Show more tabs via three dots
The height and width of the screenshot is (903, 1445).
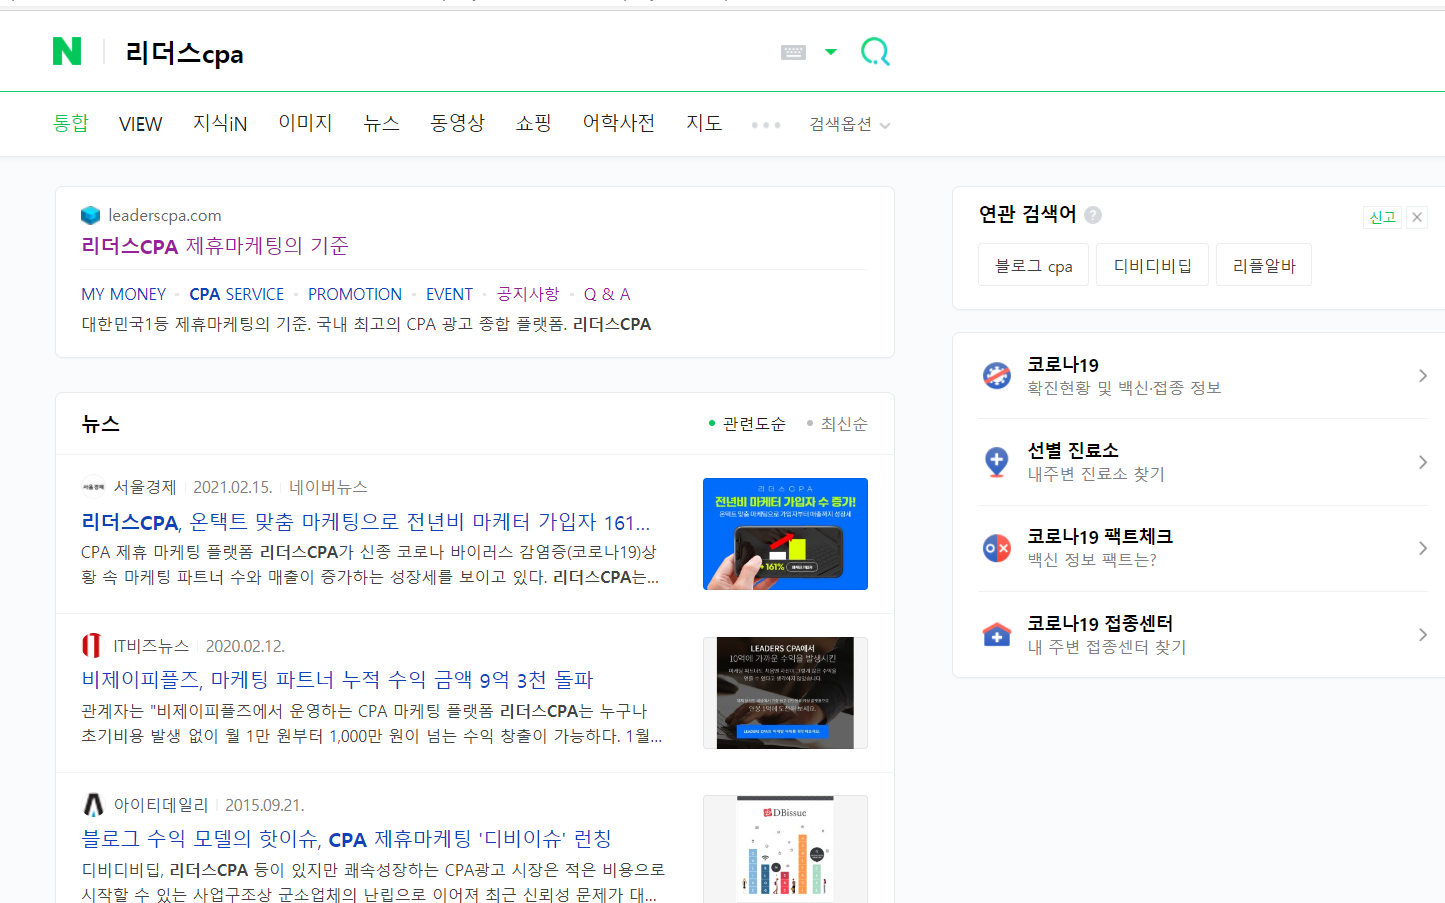pyautogui.click(x=766, y=125)
